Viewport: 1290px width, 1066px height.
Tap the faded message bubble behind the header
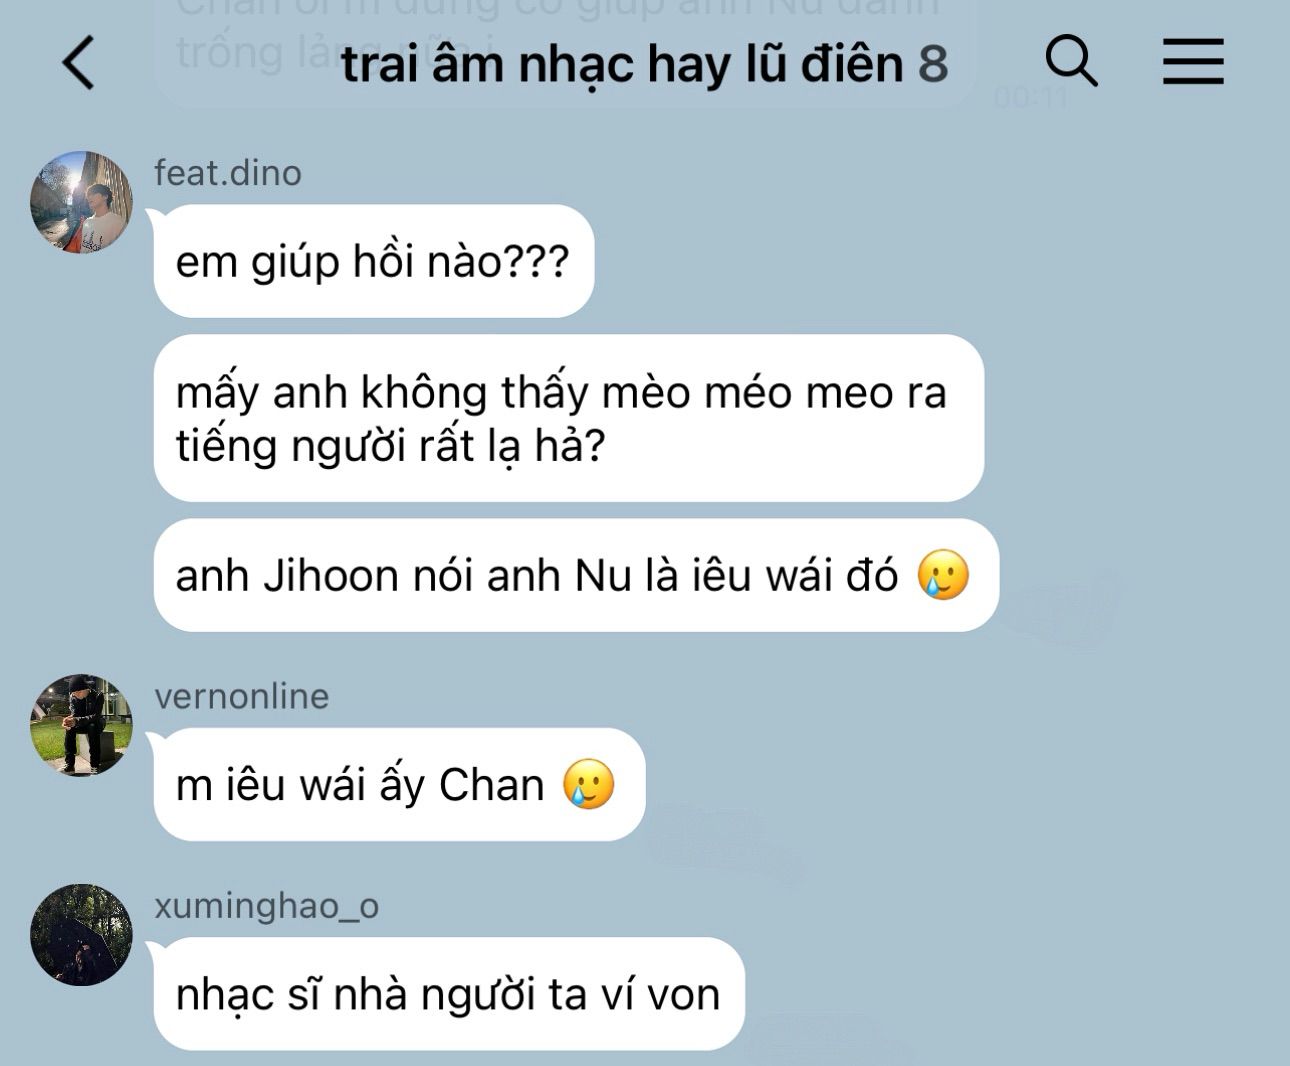565,52
